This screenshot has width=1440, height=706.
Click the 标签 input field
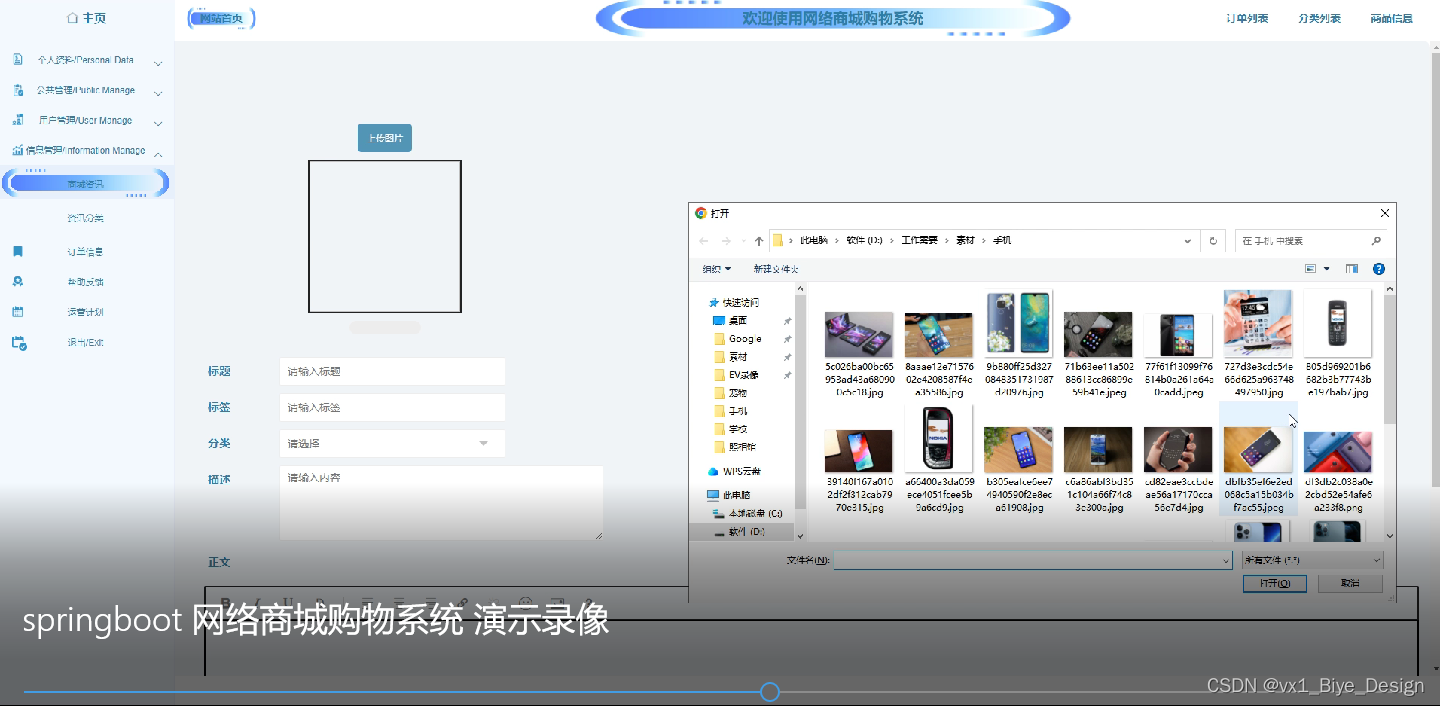392,407
